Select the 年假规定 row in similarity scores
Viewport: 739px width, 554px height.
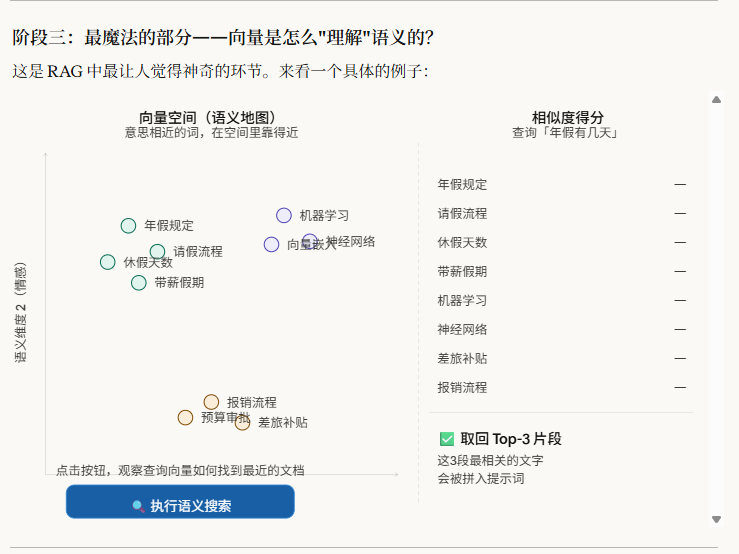(x=560, y=185)
